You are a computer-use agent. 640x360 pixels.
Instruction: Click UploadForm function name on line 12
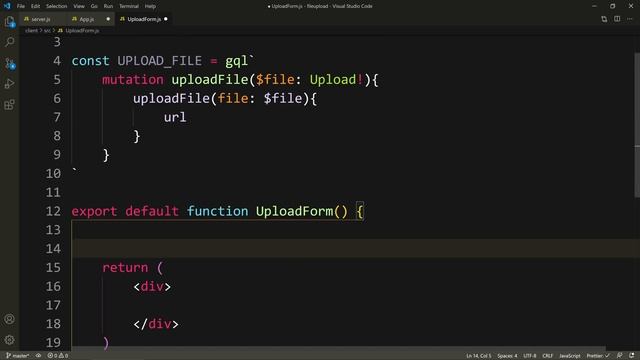tap(294, 211)
